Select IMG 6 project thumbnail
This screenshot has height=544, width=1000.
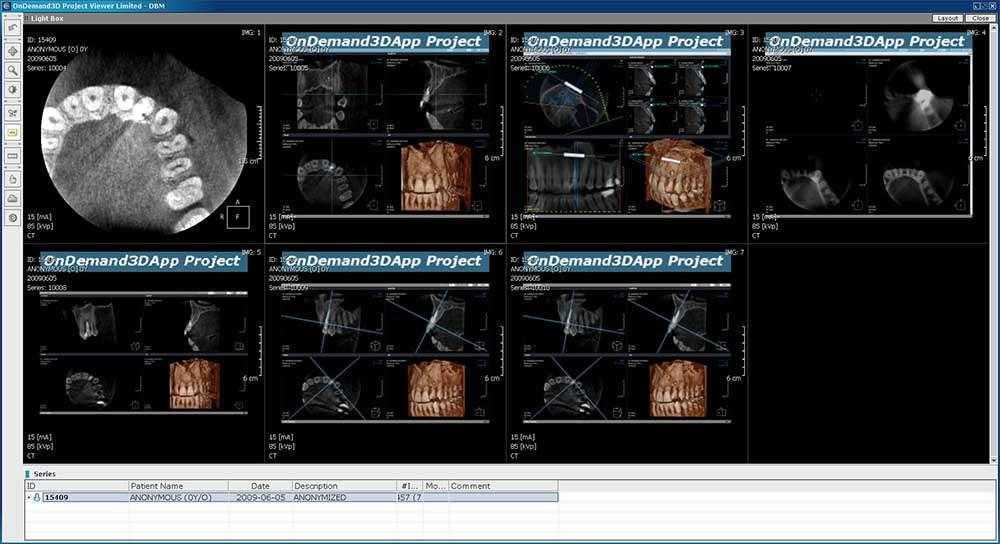(386, 354)
